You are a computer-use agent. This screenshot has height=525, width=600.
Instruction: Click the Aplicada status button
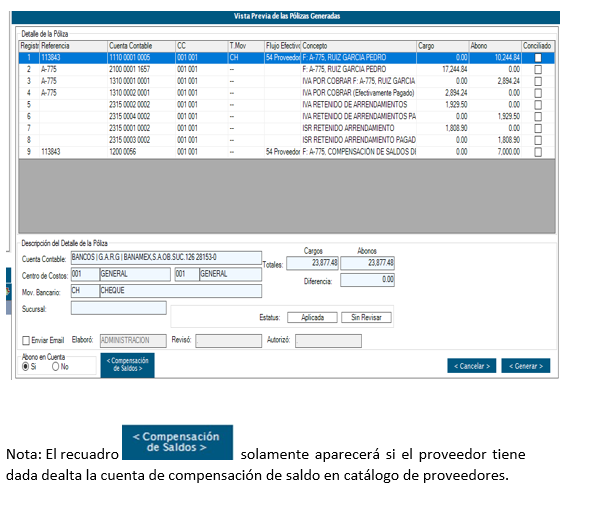pos(312,318)
